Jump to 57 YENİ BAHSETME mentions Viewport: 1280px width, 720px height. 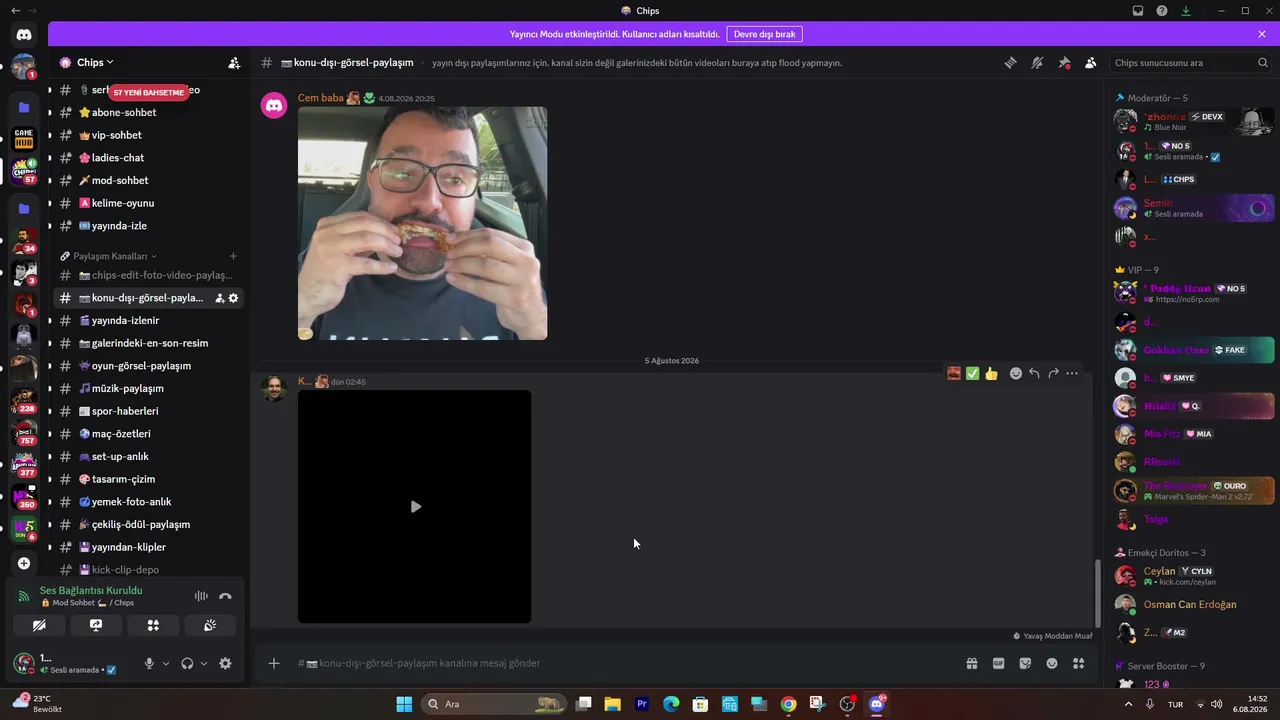[149, 92]
